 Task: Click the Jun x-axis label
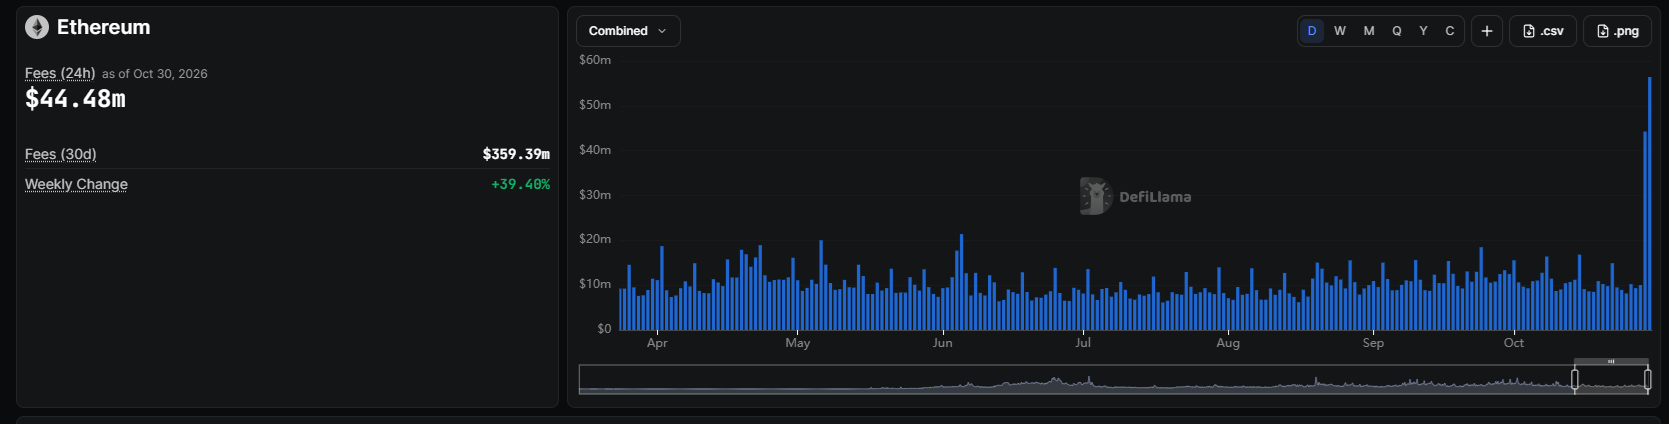[943, 343]
